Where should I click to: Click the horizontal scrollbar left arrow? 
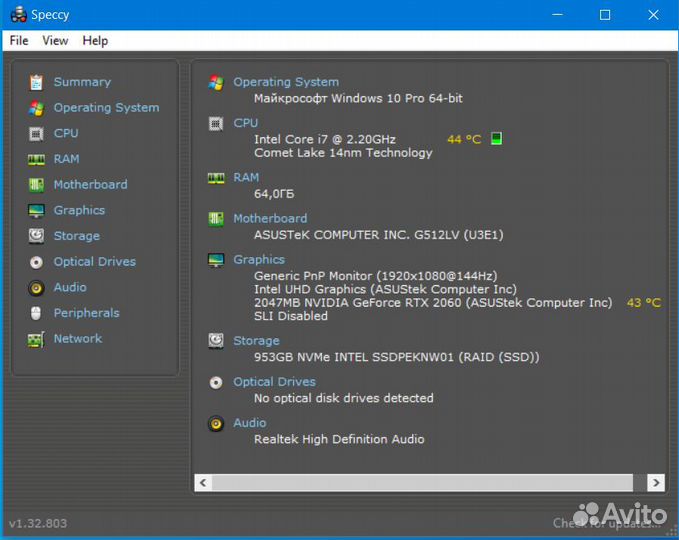[203, 483]
